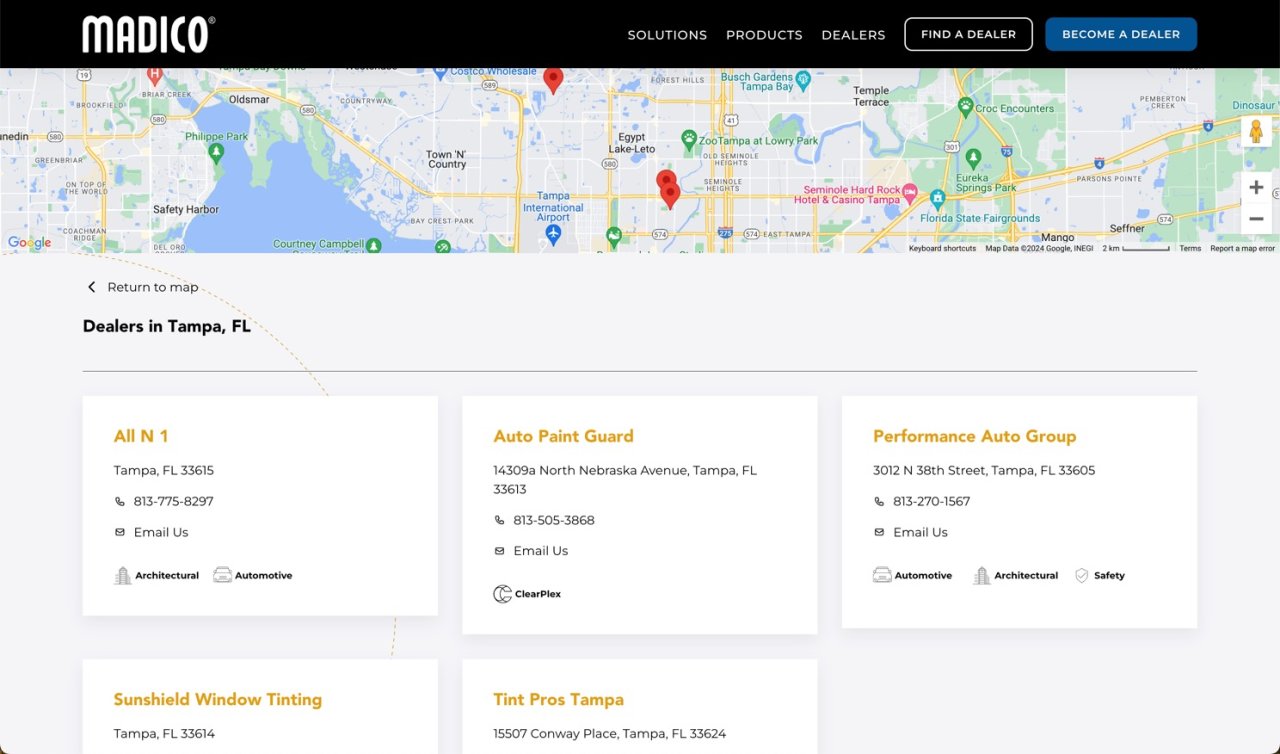Viewport: 1280px width, 754px height.
Task: Click the Google logo on the map
Action: coord(29,243)
